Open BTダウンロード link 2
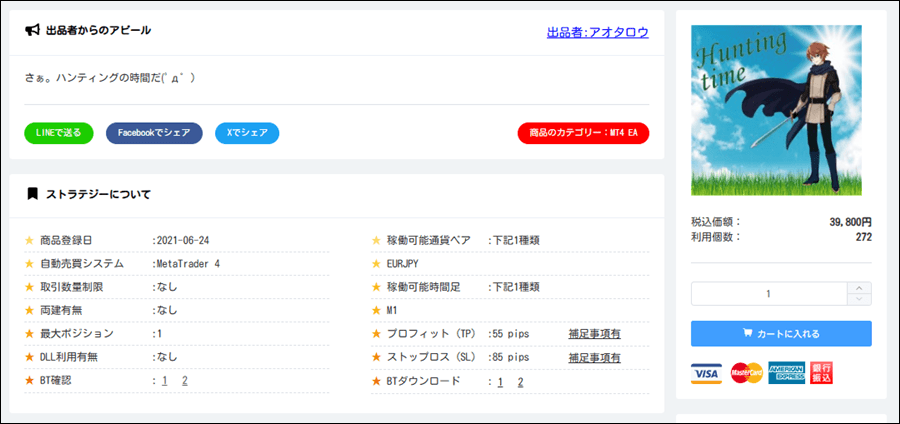 point(520,382)
